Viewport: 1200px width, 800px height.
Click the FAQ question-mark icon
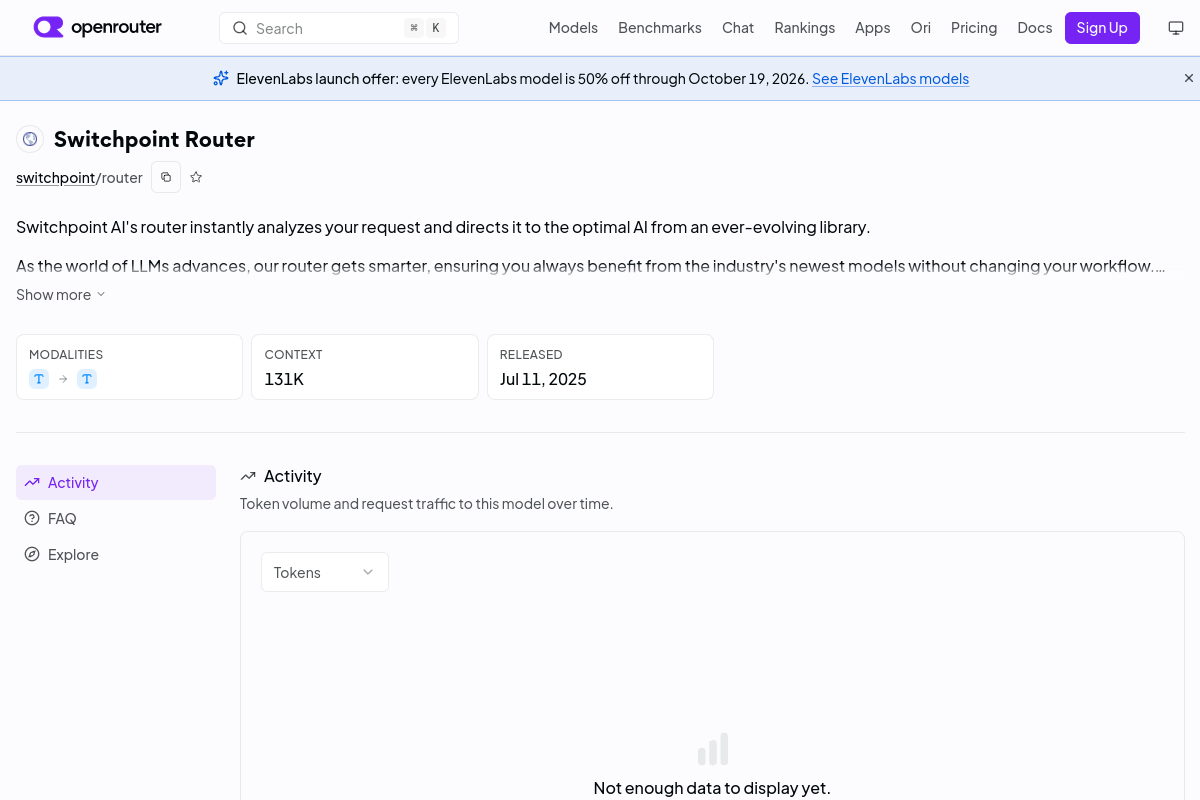32,518
